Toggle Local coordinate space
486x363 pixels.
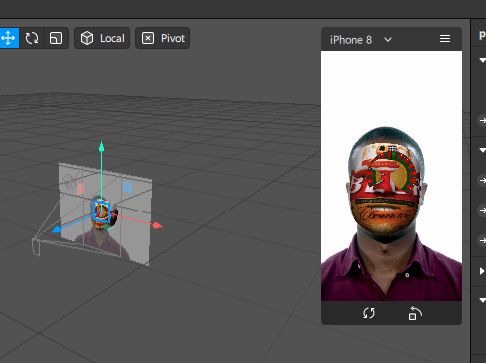pyautogui.click(x=102, y=38)
